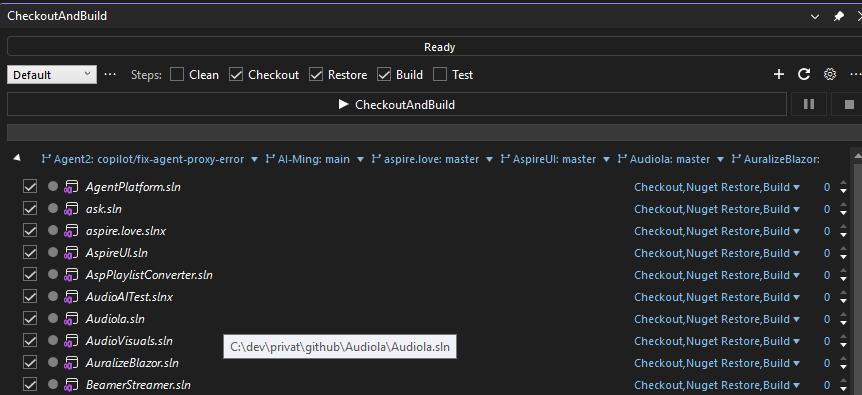Click the solution icon of AspPlaylistConverter.sln
This screenshot has width=862, height=395.
click(x=71, y=275)
